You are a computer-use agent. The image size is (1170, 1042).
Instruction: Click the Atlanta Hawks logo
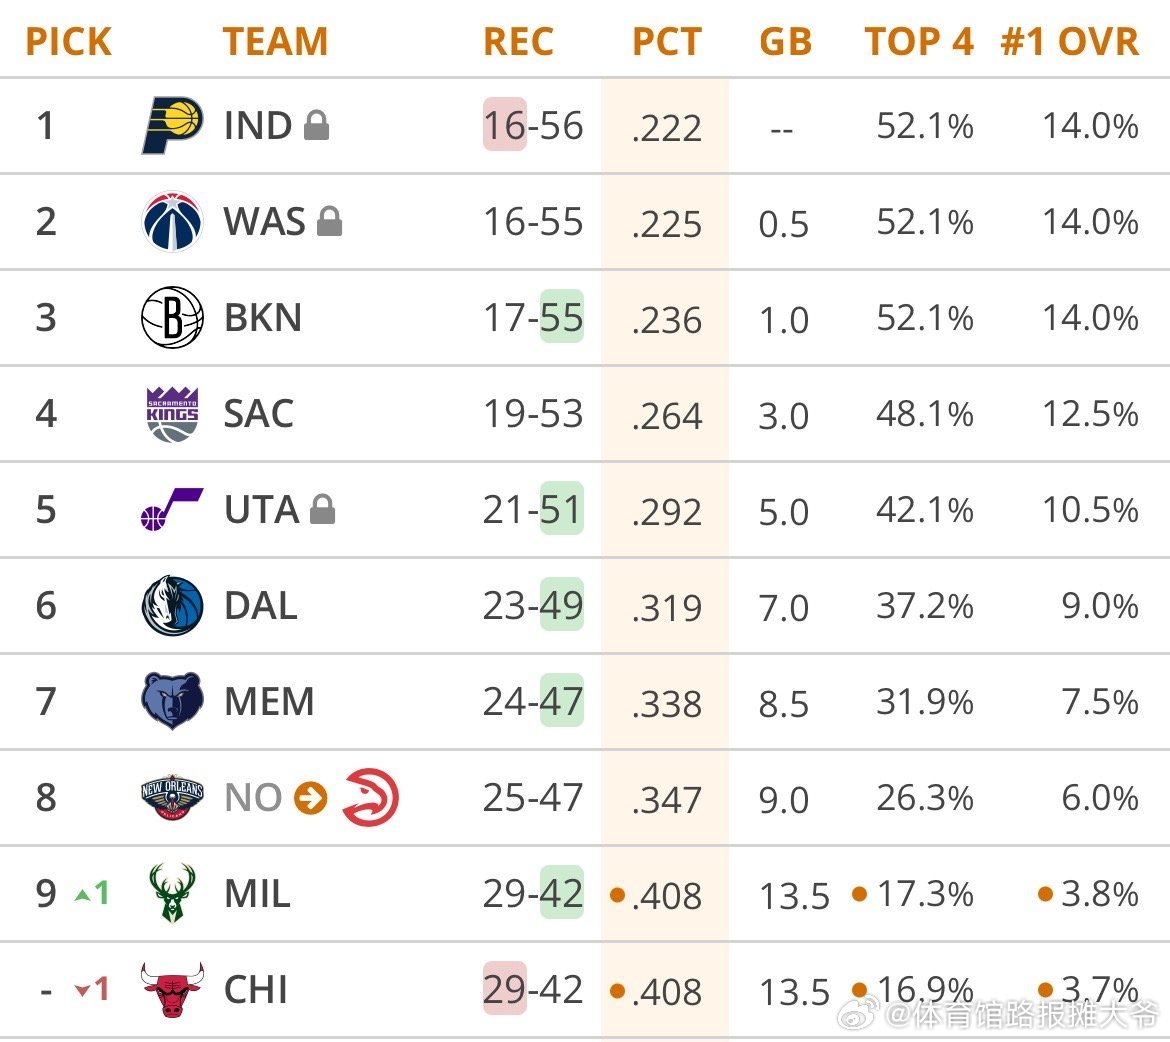(x=370, y=798)
